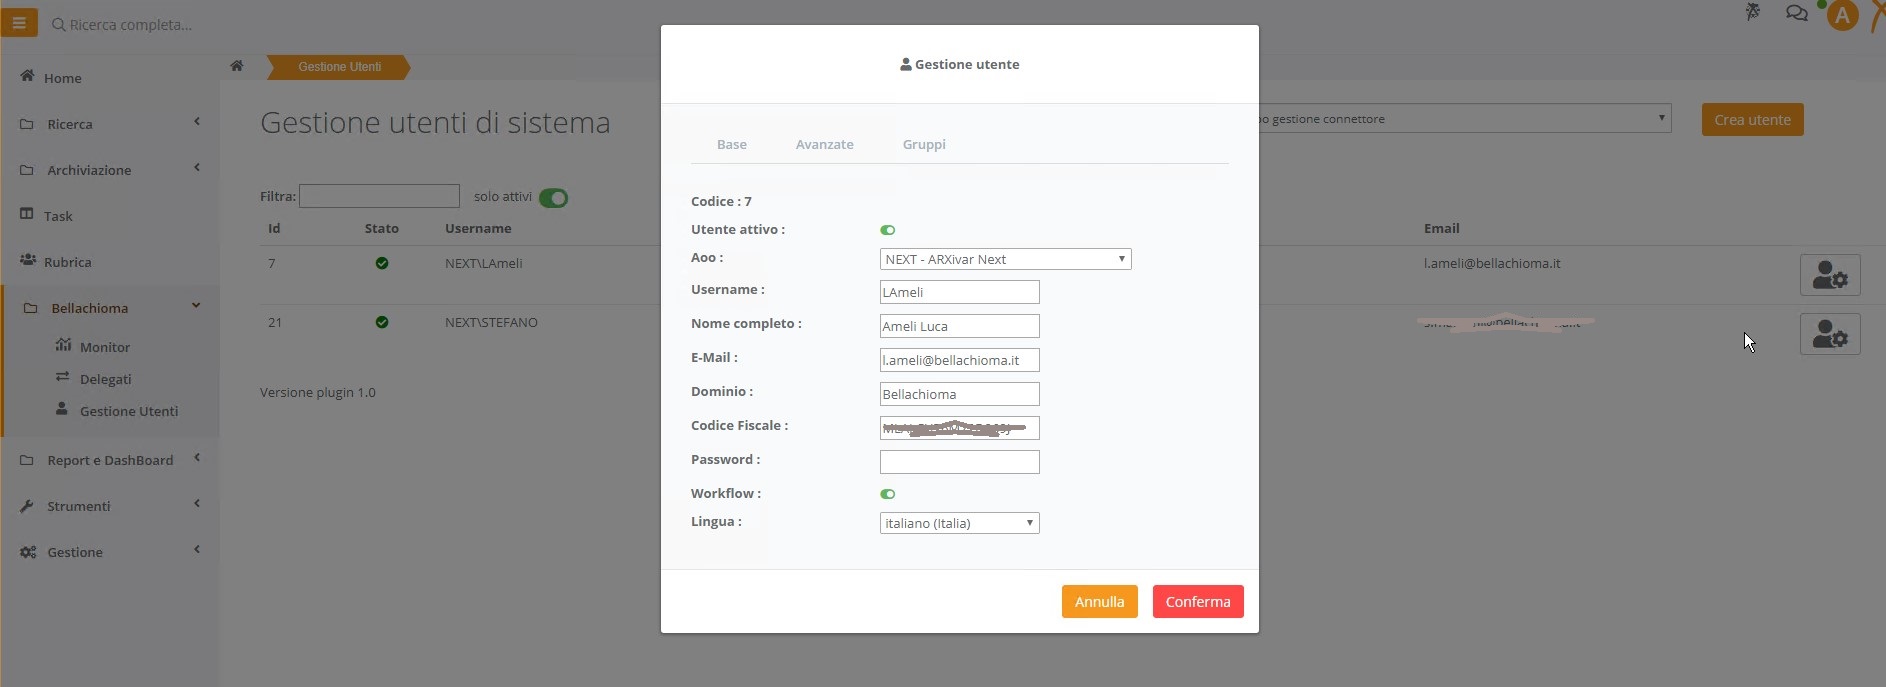Toggle the solo attivi switch

pos(553,198)
